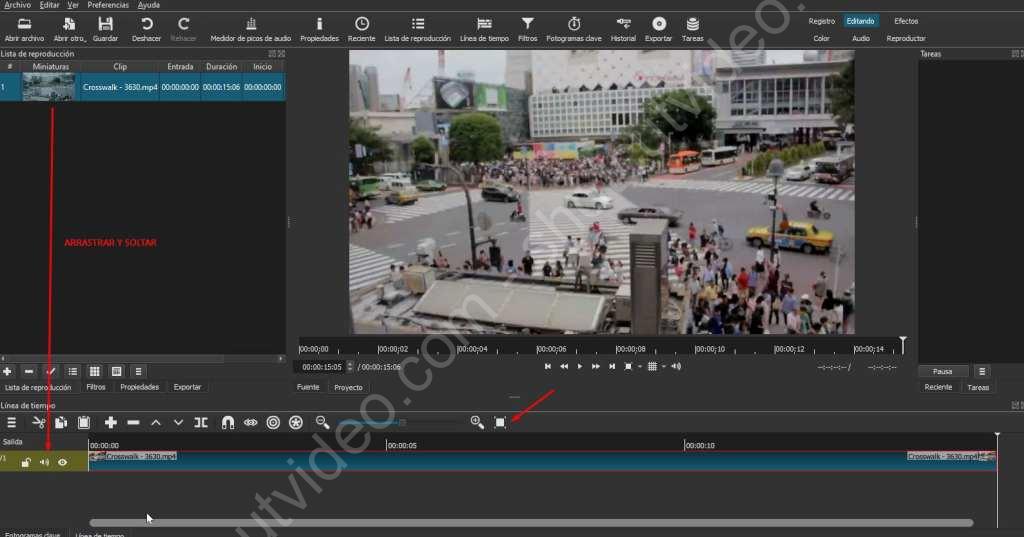Image resolution: width=1024 pixels, height=537 pixels.
Task: Split clip at the playhead
Action: [x=201, y=423]
